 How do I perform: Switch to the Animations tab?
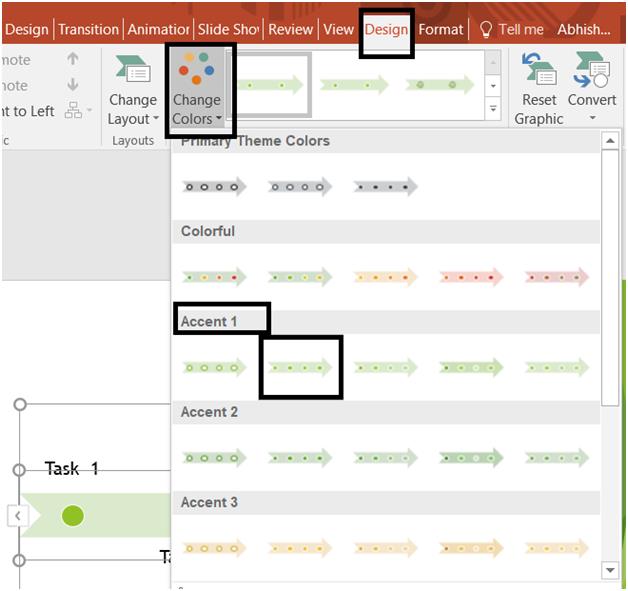coord(159,29)
